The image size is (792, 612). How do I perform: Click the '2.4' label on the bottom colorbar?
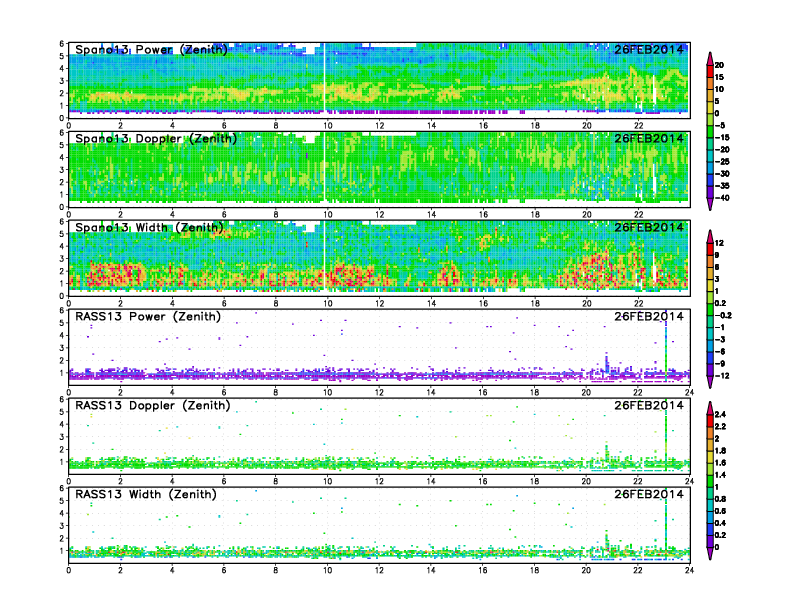[x=720, y=414]
